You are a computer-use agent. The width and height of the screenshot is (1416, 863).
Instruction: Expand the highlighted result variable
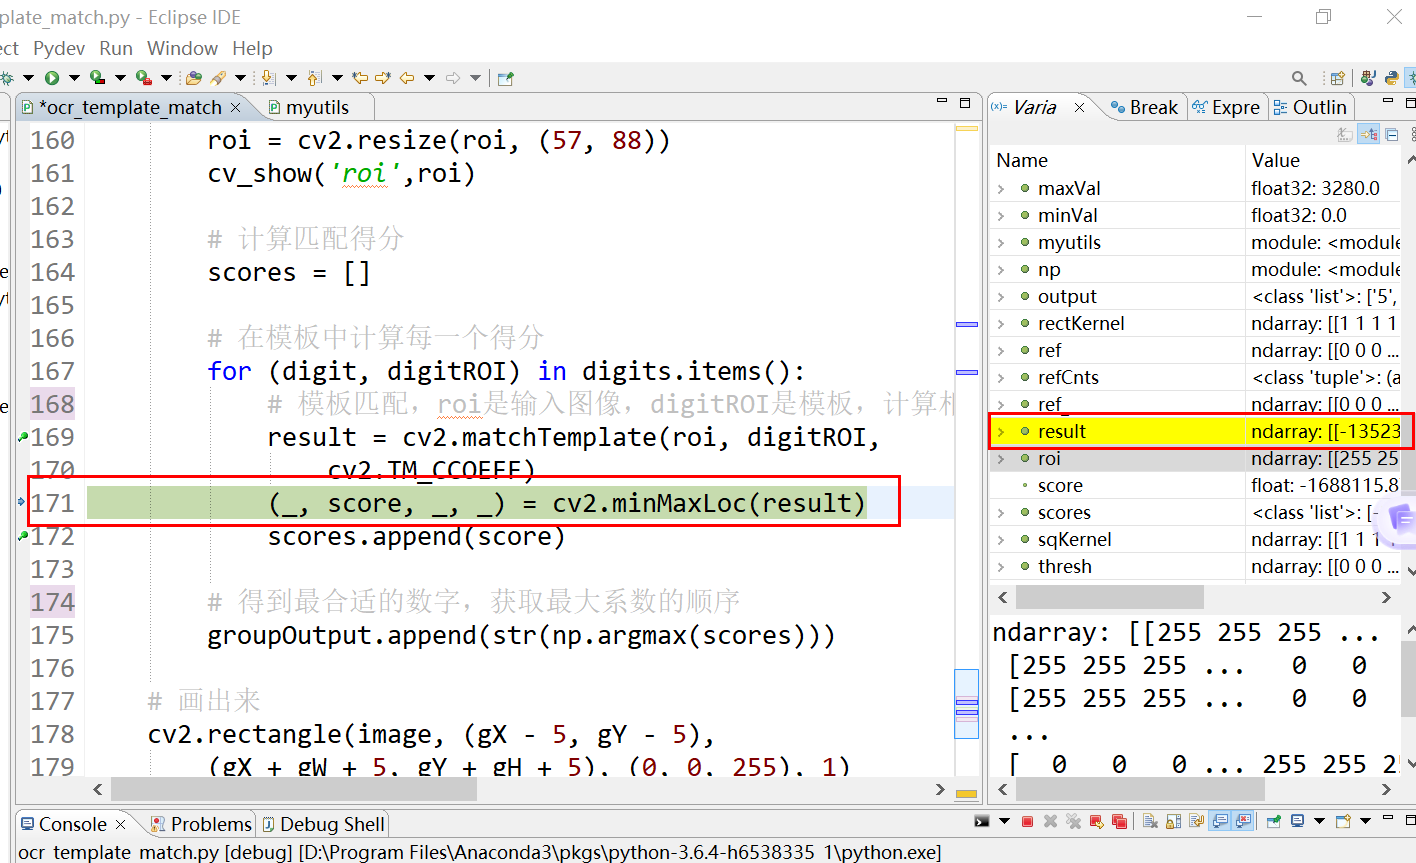click(x=999, y=431)
